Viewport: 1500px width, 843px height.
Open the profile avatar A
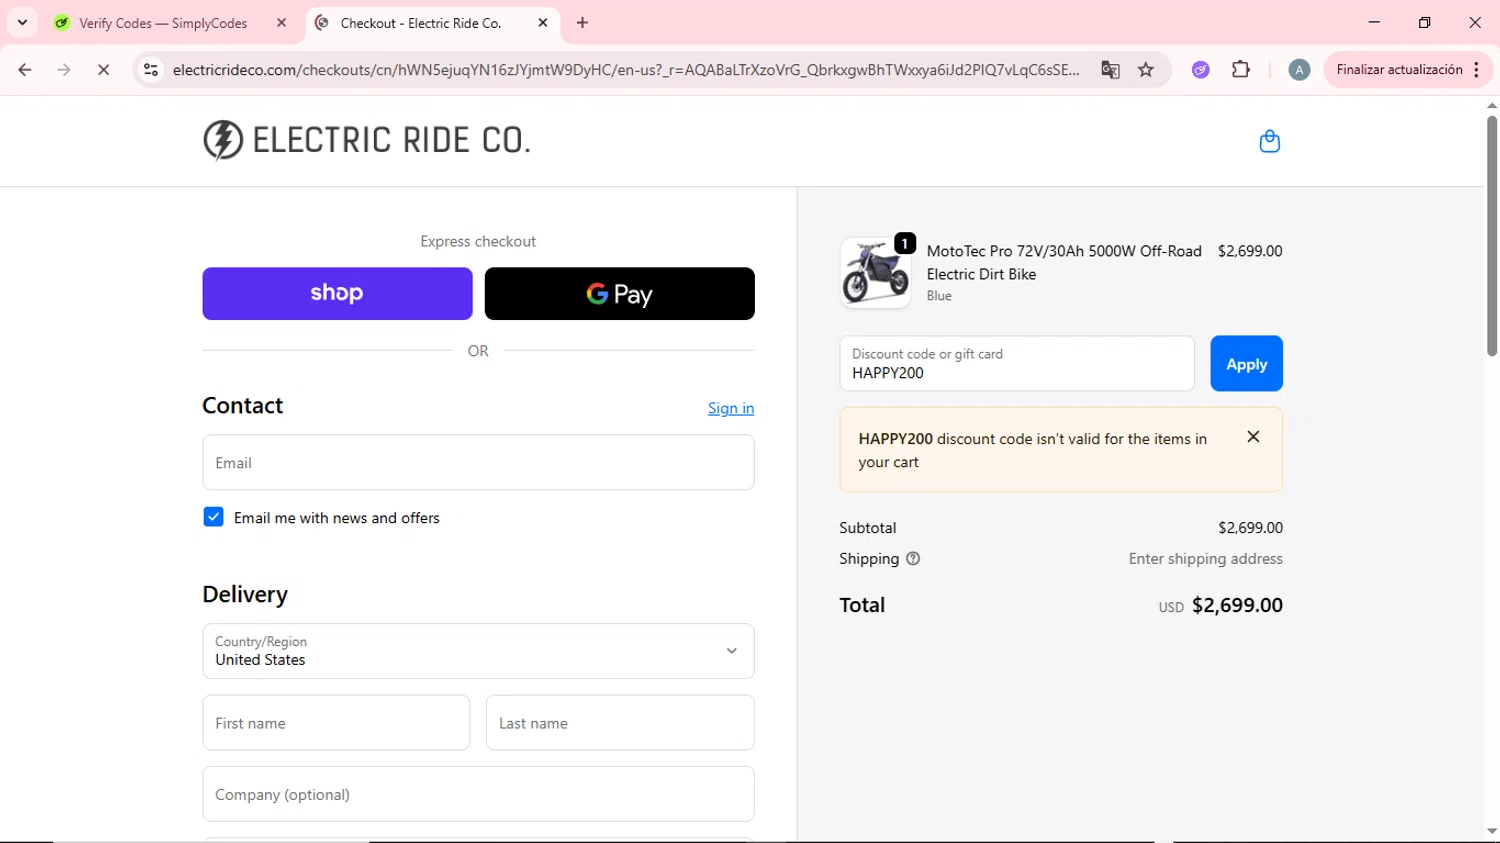pyautogui.click(x=1299, y=70)
